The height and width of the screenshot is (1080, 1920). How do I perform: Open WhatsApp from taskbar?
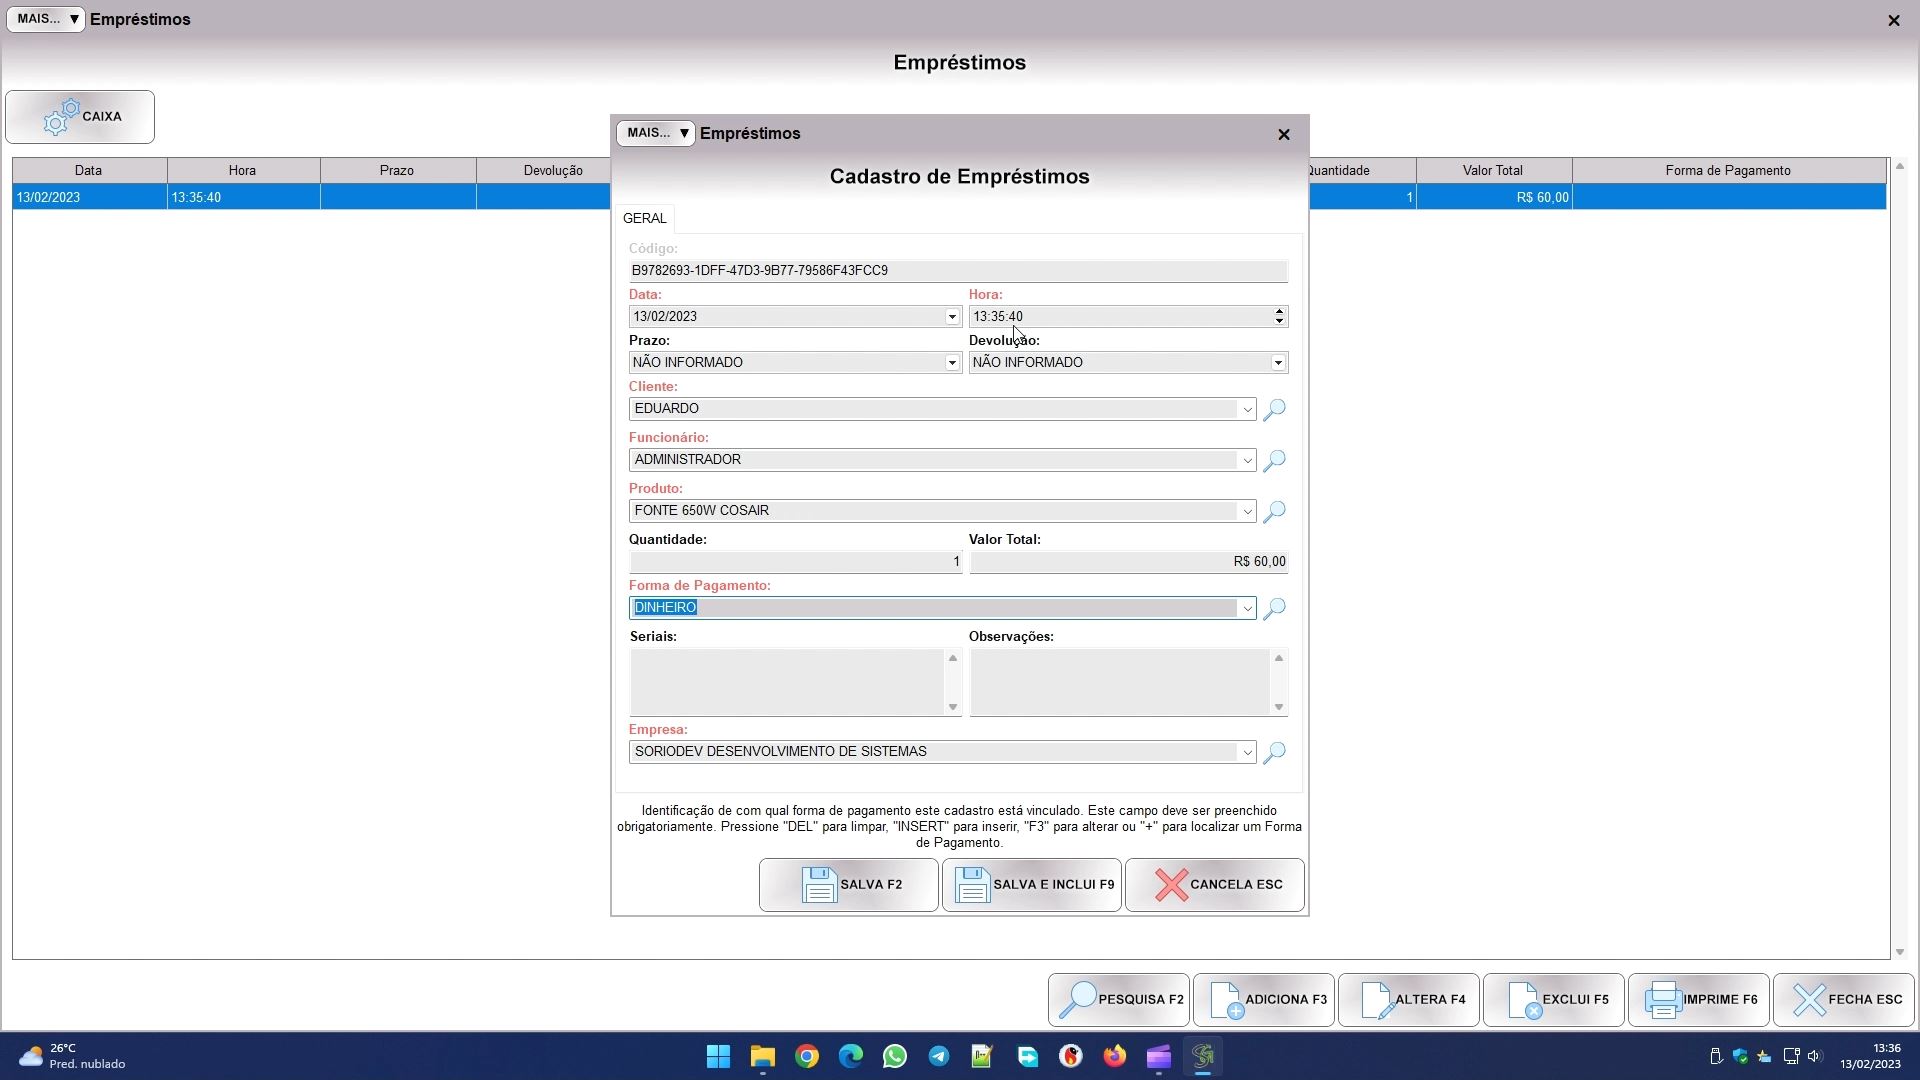pyautogui.click(x=894, y=1057)
